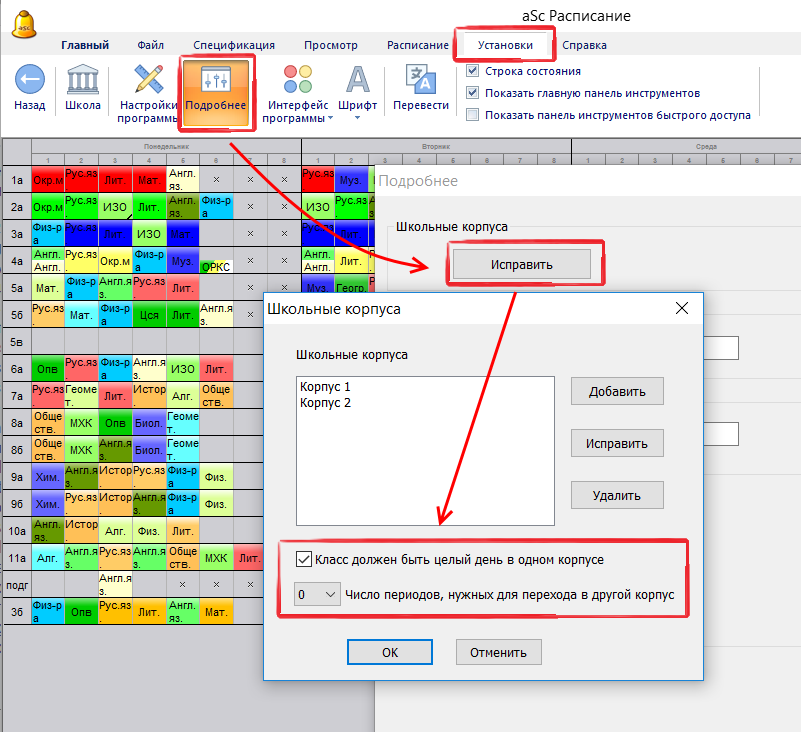The height and width of the screenshot is (732, 801).
Task: Open the Спецификация ribbon tab
Action: [234, 45]
